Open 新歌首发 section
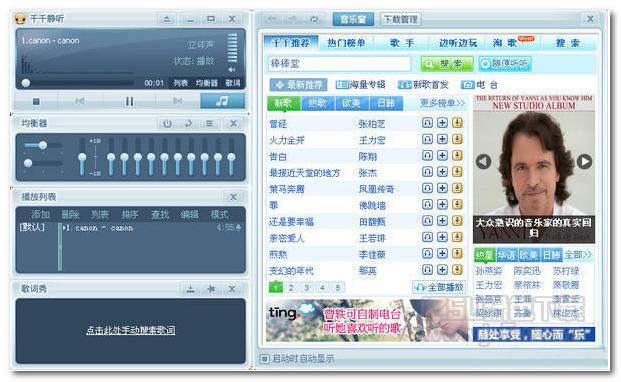 point(423,84)
